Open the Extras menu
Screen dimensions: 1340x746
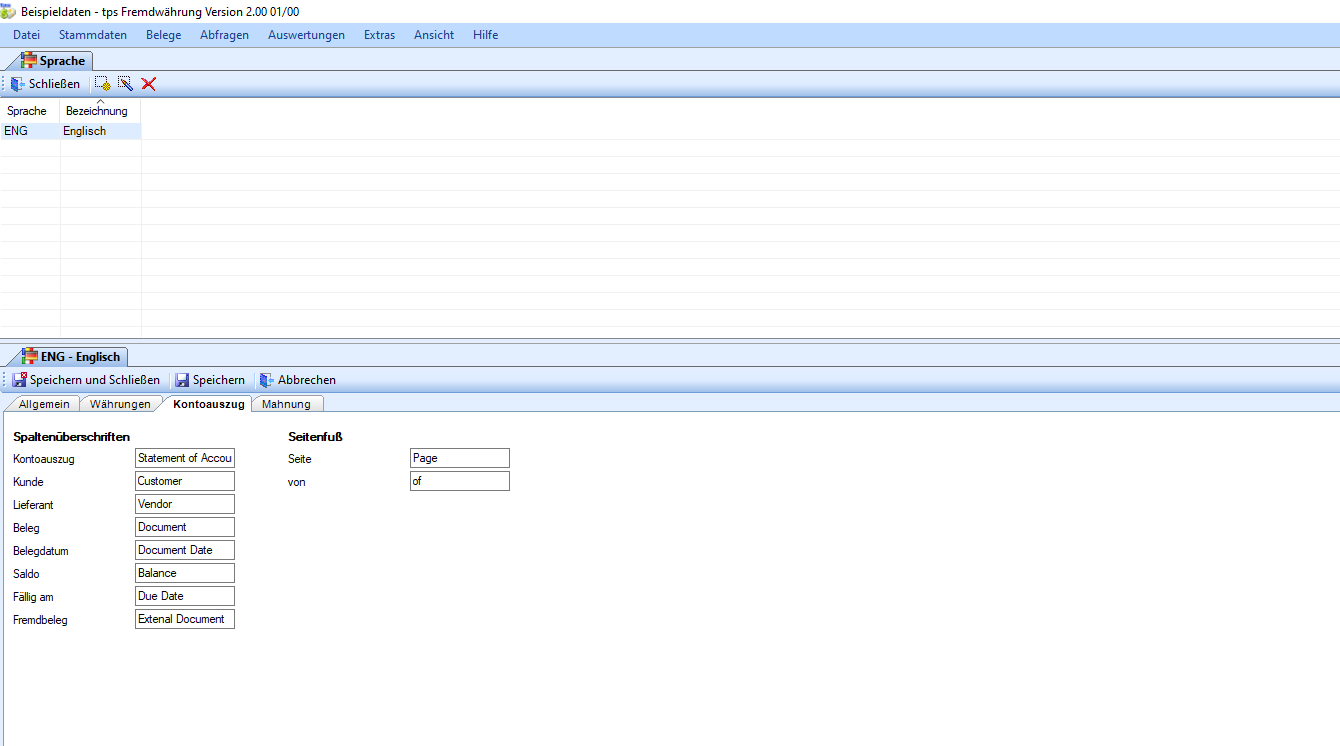(x=379, y=35)
